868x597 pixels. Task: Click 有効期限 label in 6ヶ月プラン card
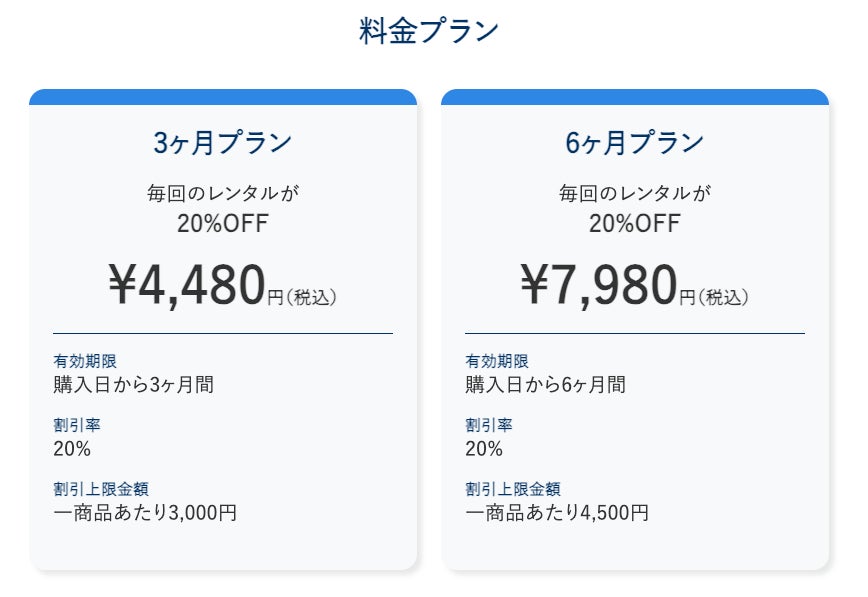tap(497, 361)
